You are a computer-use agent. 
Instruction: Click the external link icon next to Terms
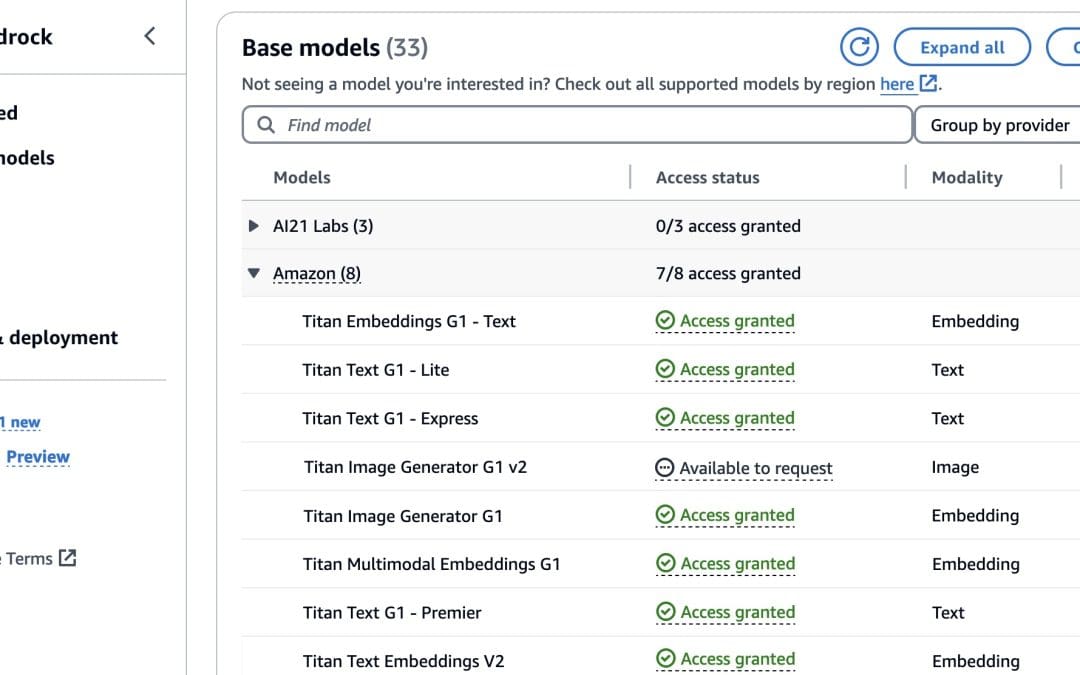(67, 558)
